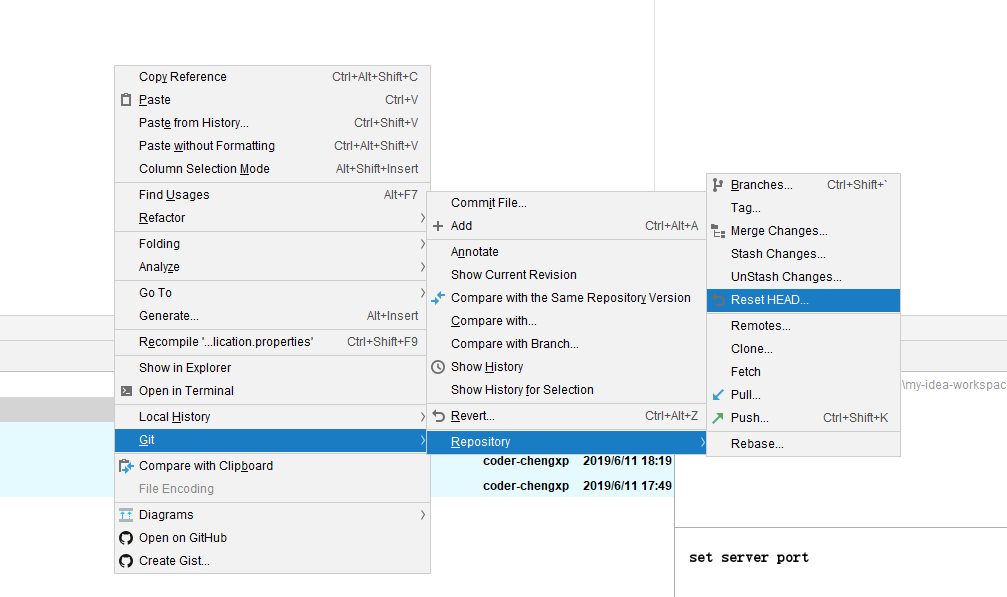Choose Show in Explorer
This screenshot has width=1007, height=597.
pyautogui.click(x=272, y=368)
